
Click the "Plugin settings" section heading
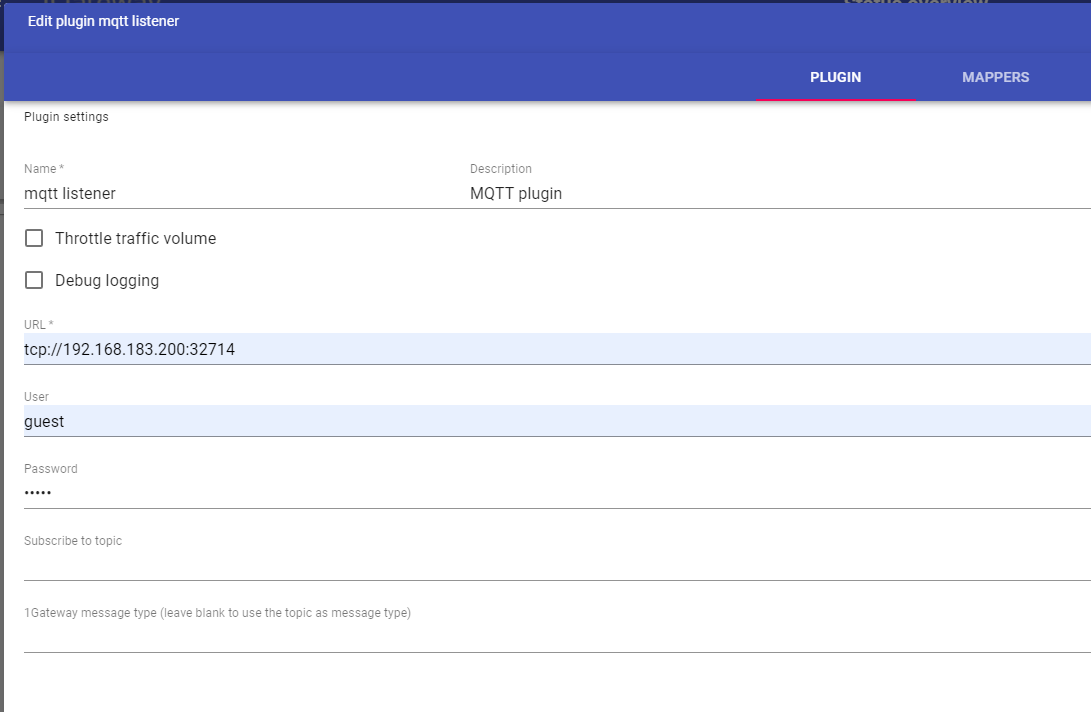[x=66, y=117]
